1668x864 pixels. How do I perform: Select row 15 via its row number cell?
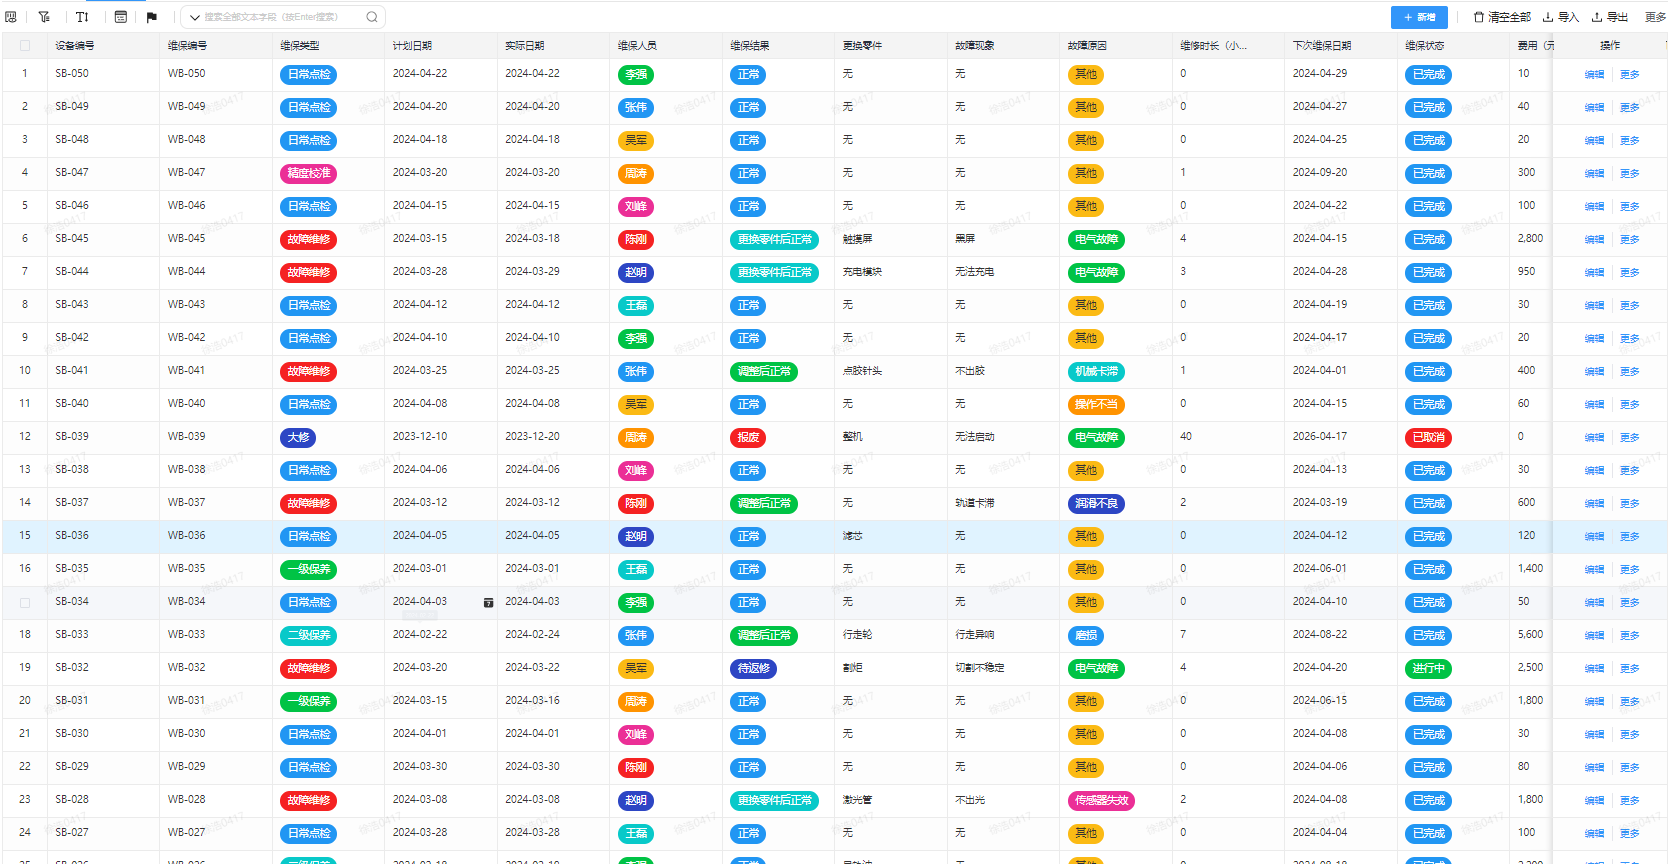[25, 536]
